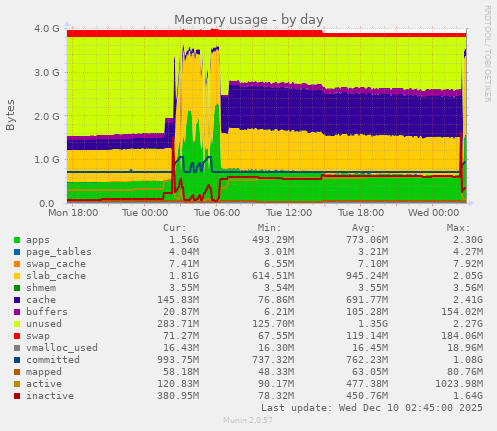This screenshot has width=497, height=431.
Task: Select the 'shmem' legend label
Action: [41, 288]
